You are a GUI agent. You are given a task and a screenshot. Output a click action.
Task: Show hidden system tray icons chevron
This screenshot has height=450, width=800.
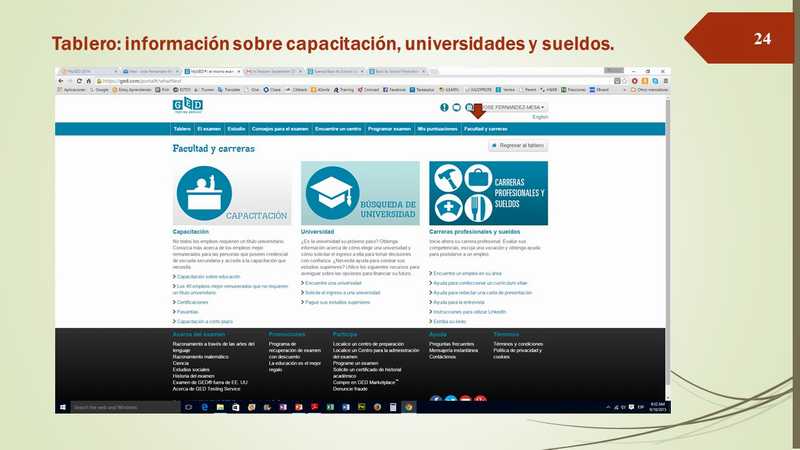coord(608,407)
